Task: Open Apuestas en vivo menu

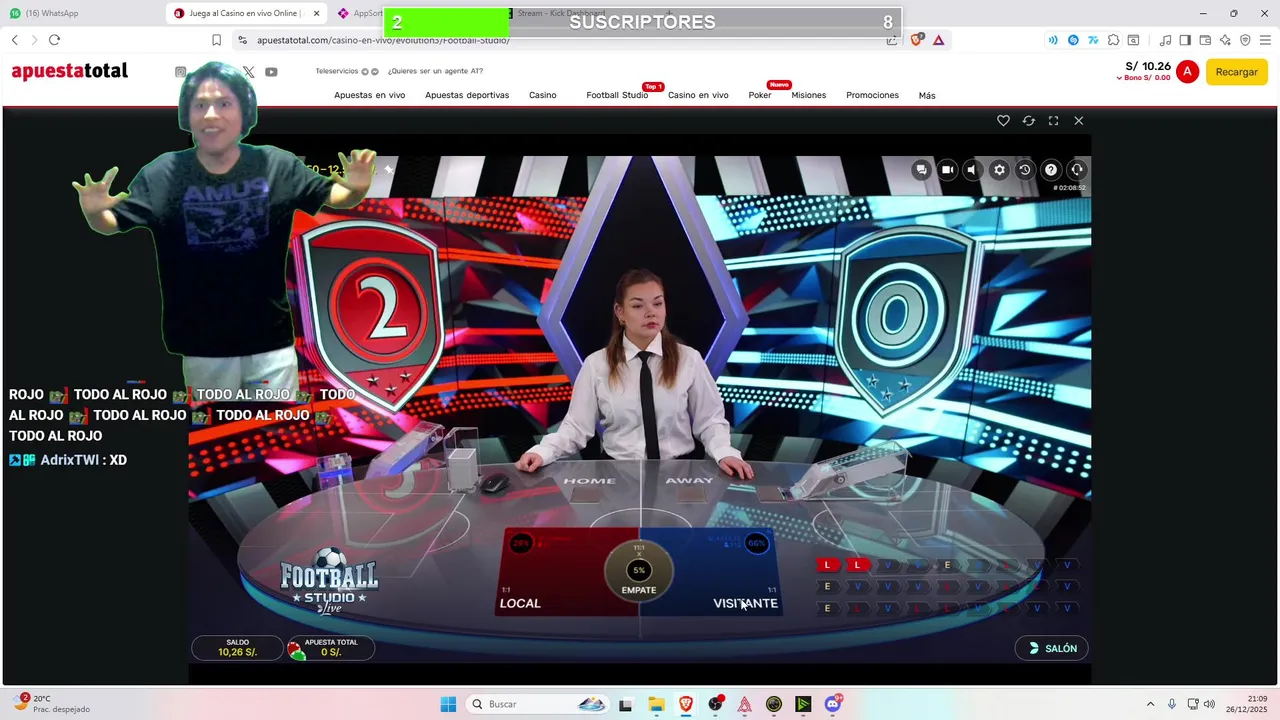Action: pos(369,95)
